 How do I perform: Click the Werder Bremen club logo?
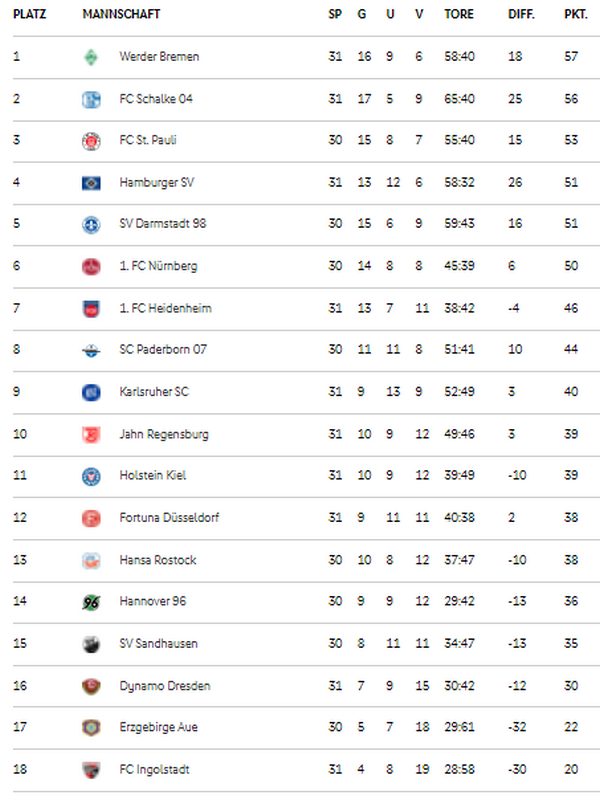91,57
